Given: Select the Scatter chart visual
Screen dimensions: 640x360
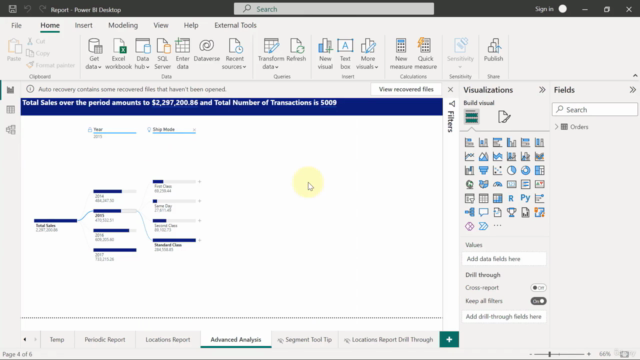Looking at the screenshot, I should [x=498, y=170].
